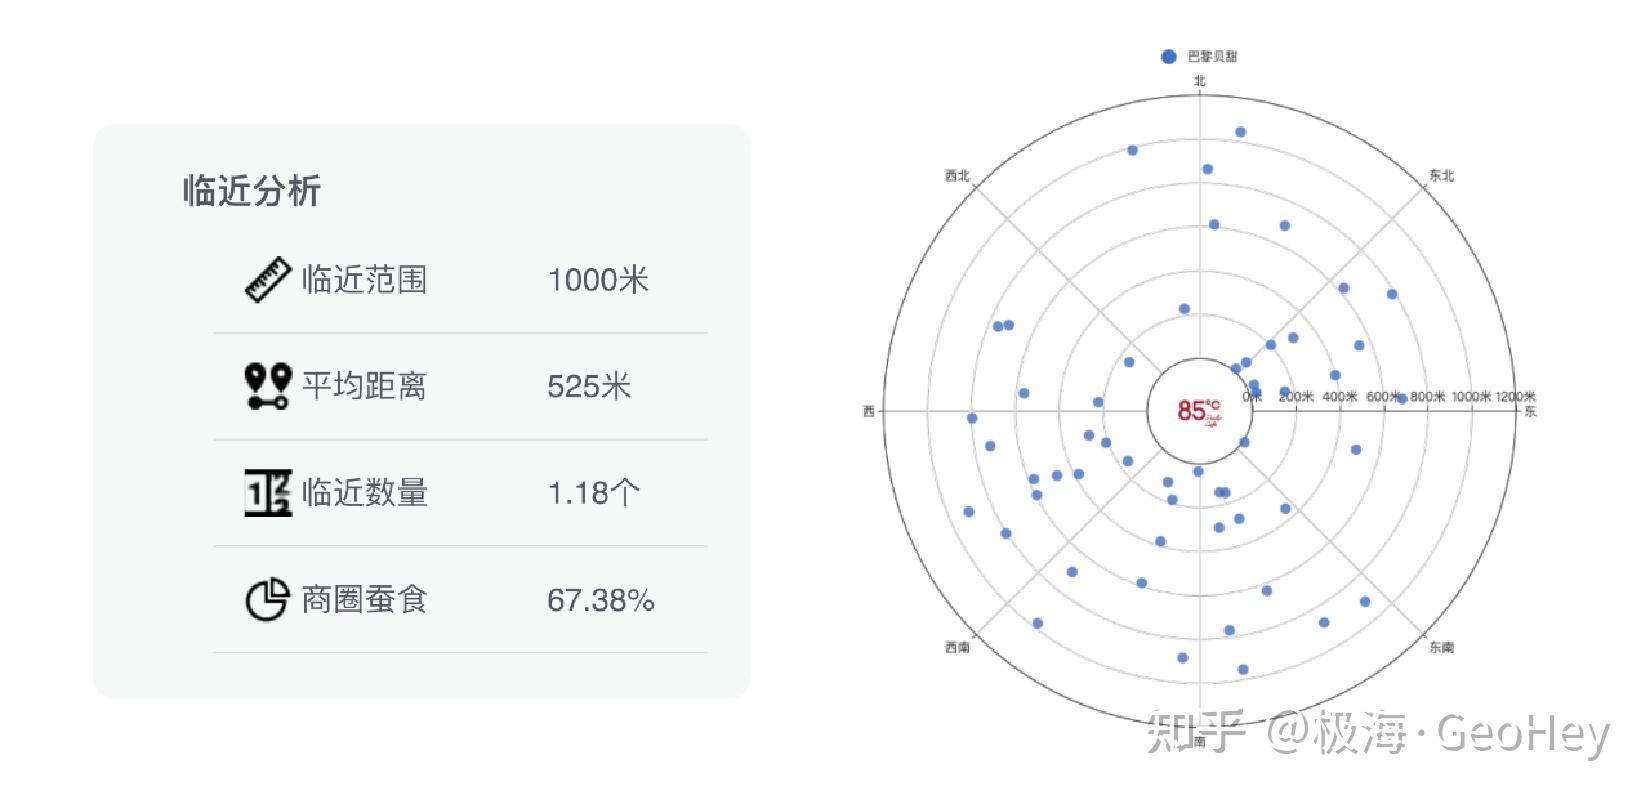Click the 1000米 range value

(x=598, y=280)
